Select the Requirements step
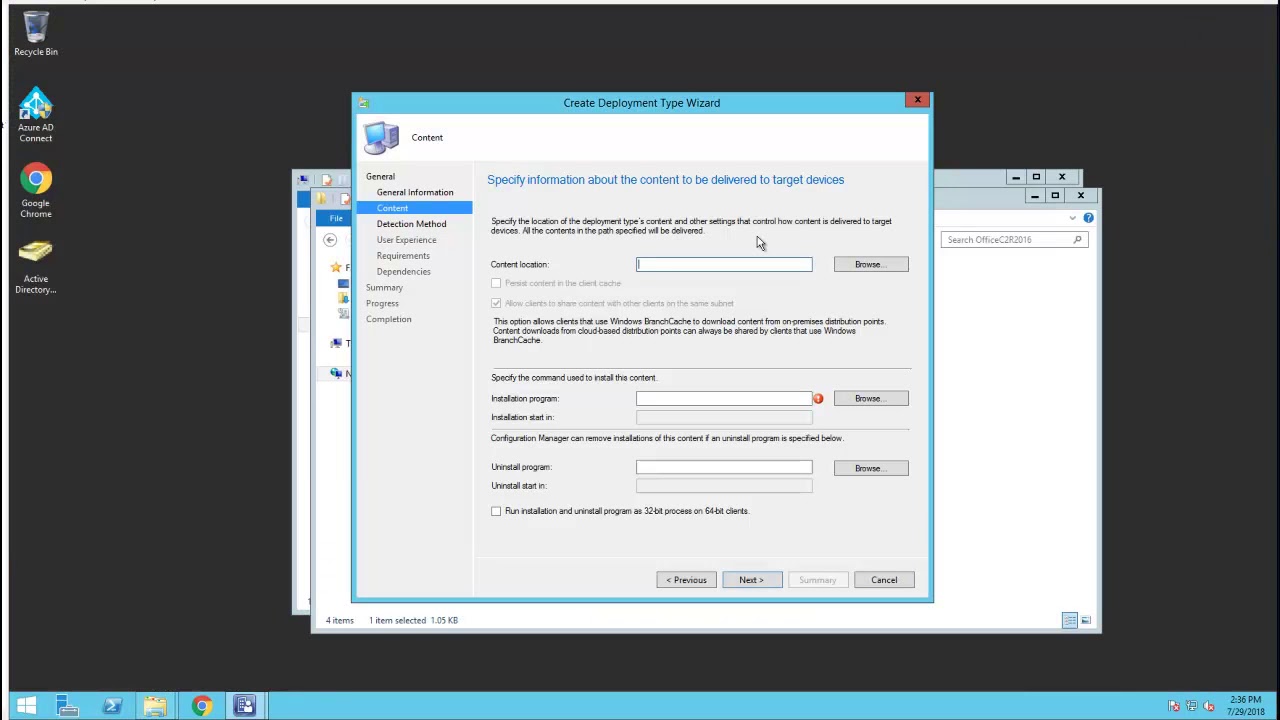The width and height of the screenshot is (1280, 720). click(x=403, y=256)
